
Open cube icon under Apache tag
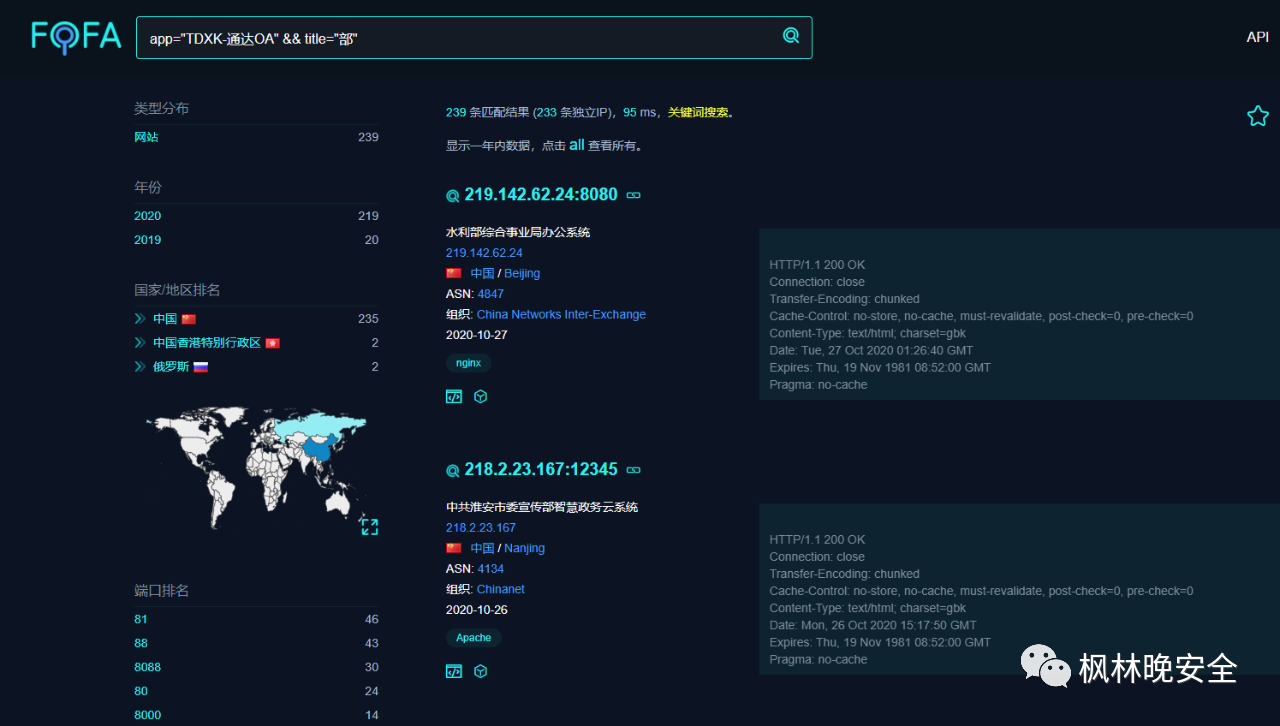[x=480, y=671]
